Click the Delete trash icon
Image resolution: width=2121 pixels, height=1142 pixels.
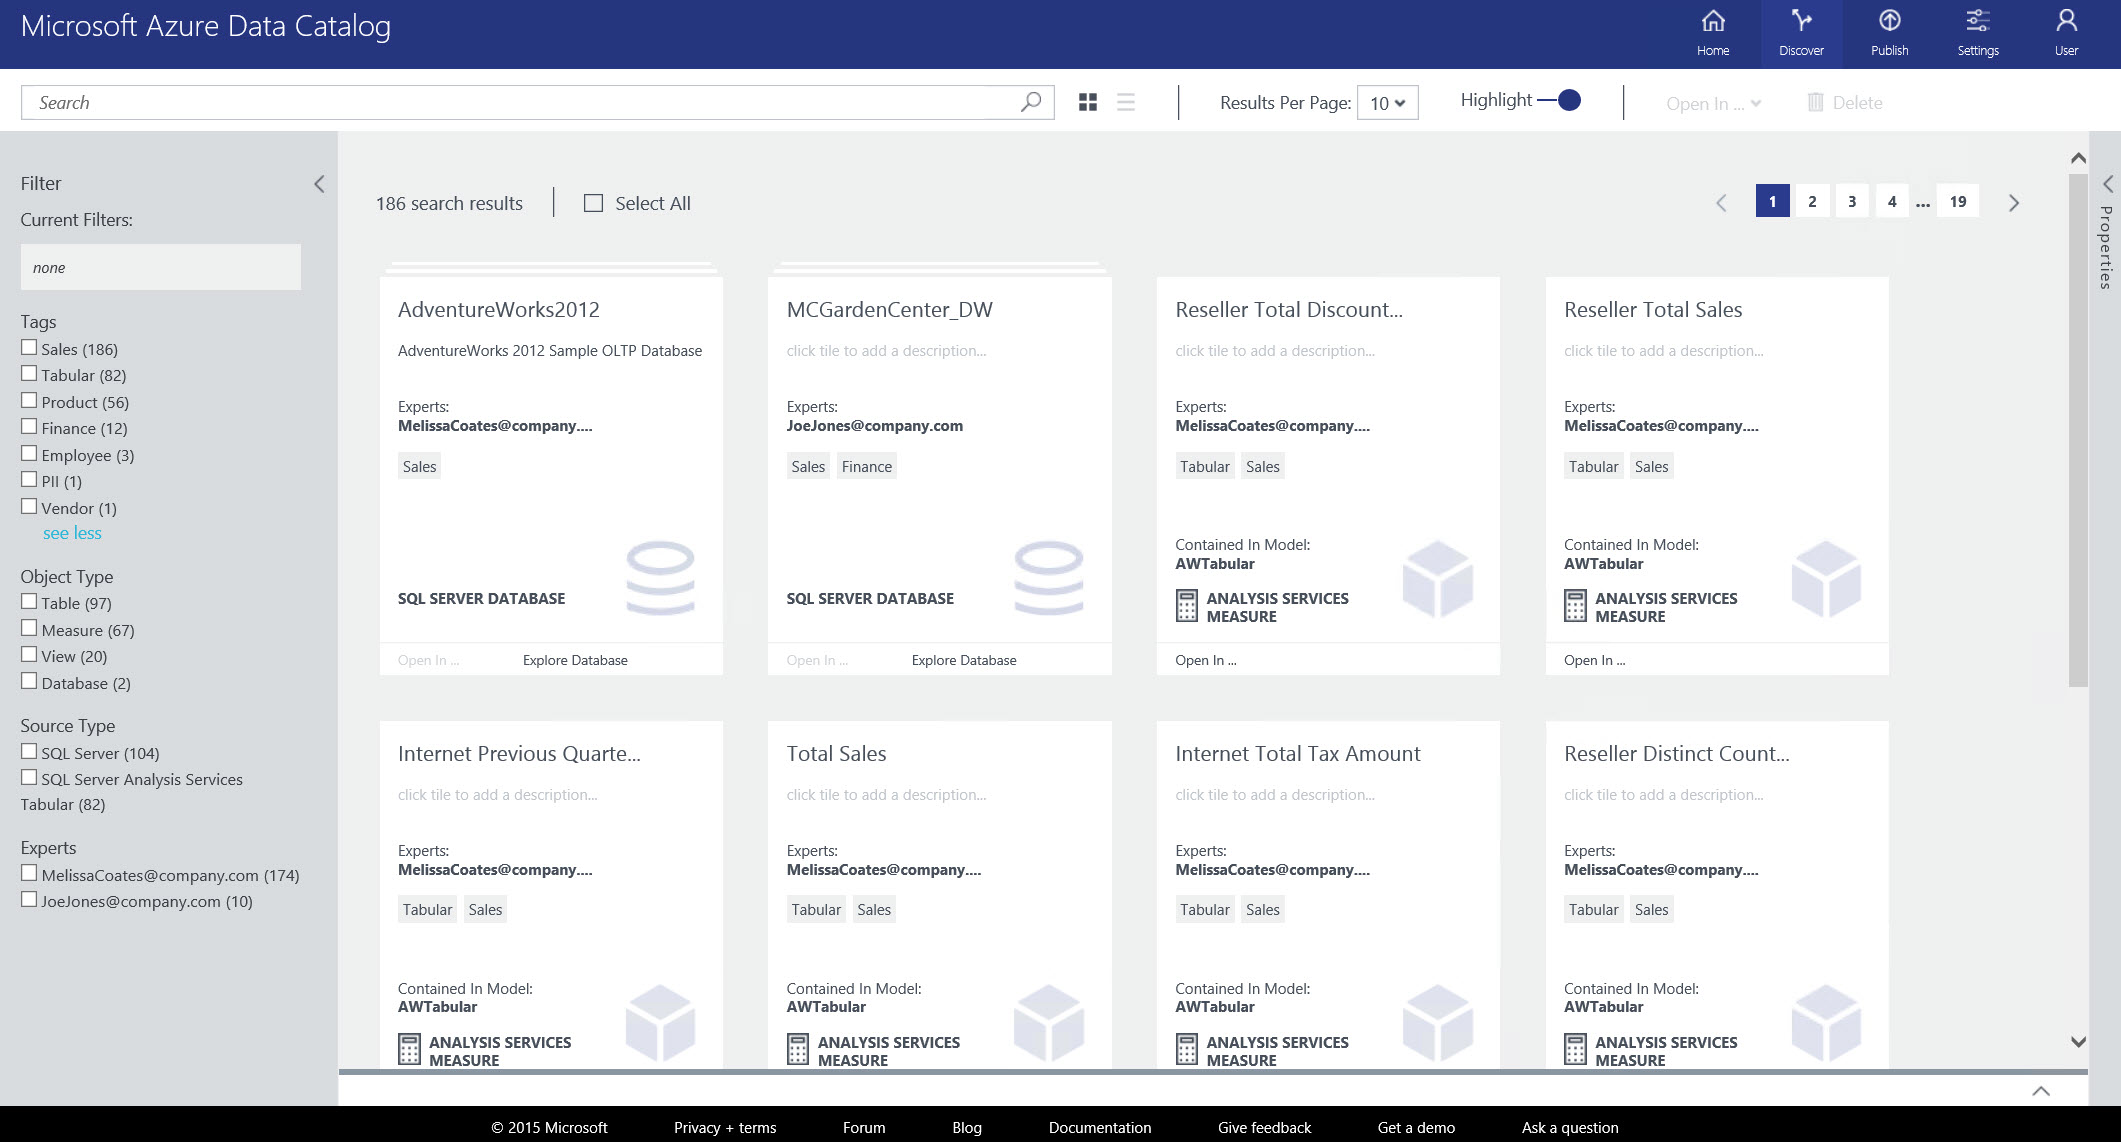pos(1815,102)
